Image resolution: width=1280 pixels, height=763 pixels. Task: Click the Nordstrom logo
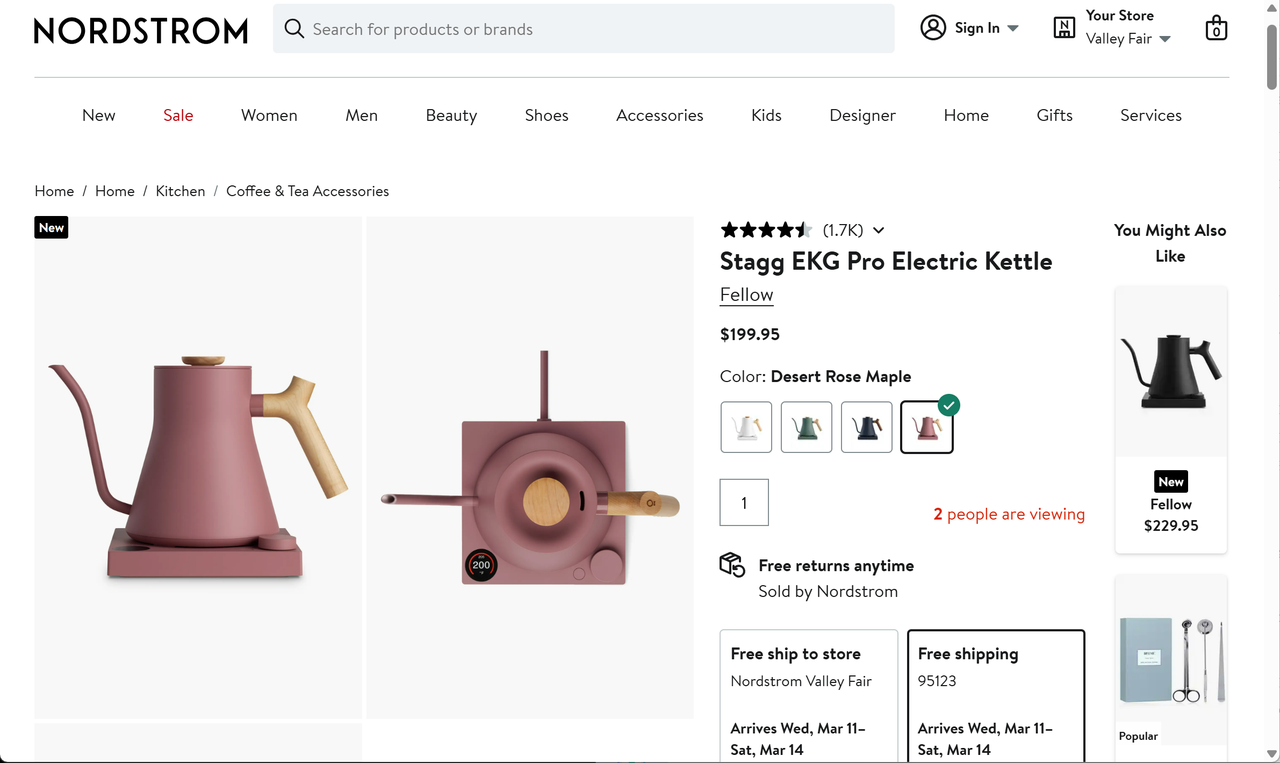(x=140, y=30)
